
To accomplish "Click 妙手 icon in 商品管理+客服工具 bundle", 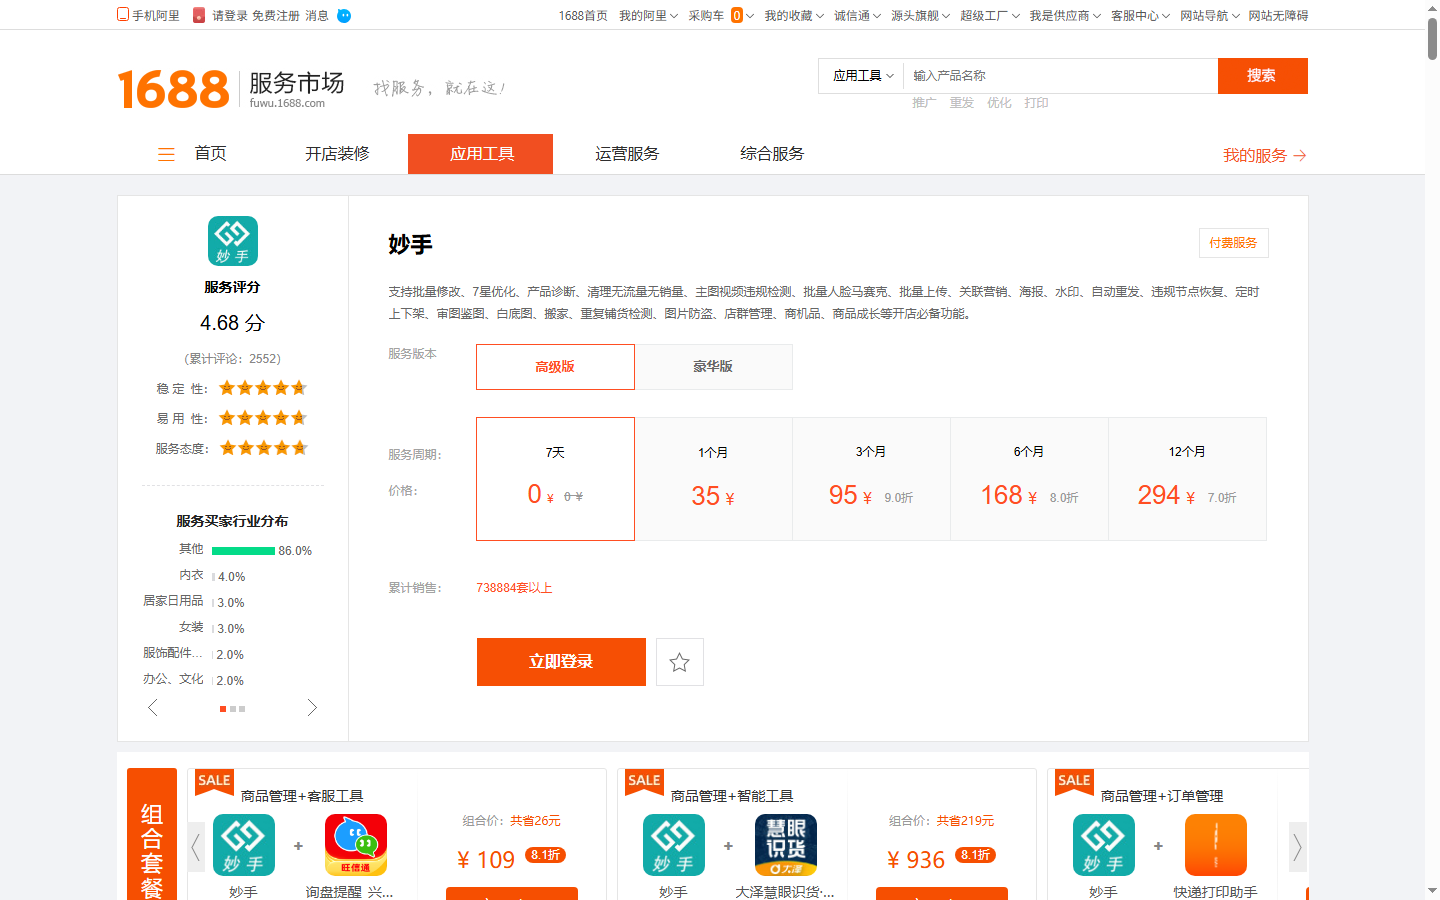I will pos(244,845).
